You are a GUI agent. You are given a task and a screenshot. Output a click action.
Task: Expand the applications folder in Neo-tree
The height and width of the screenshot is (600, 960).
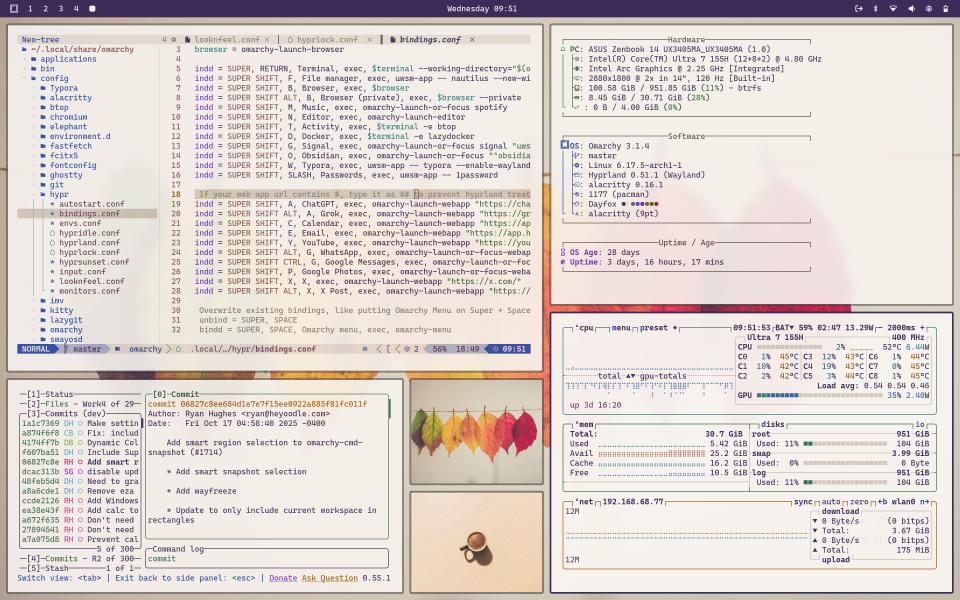coord(67,59)
